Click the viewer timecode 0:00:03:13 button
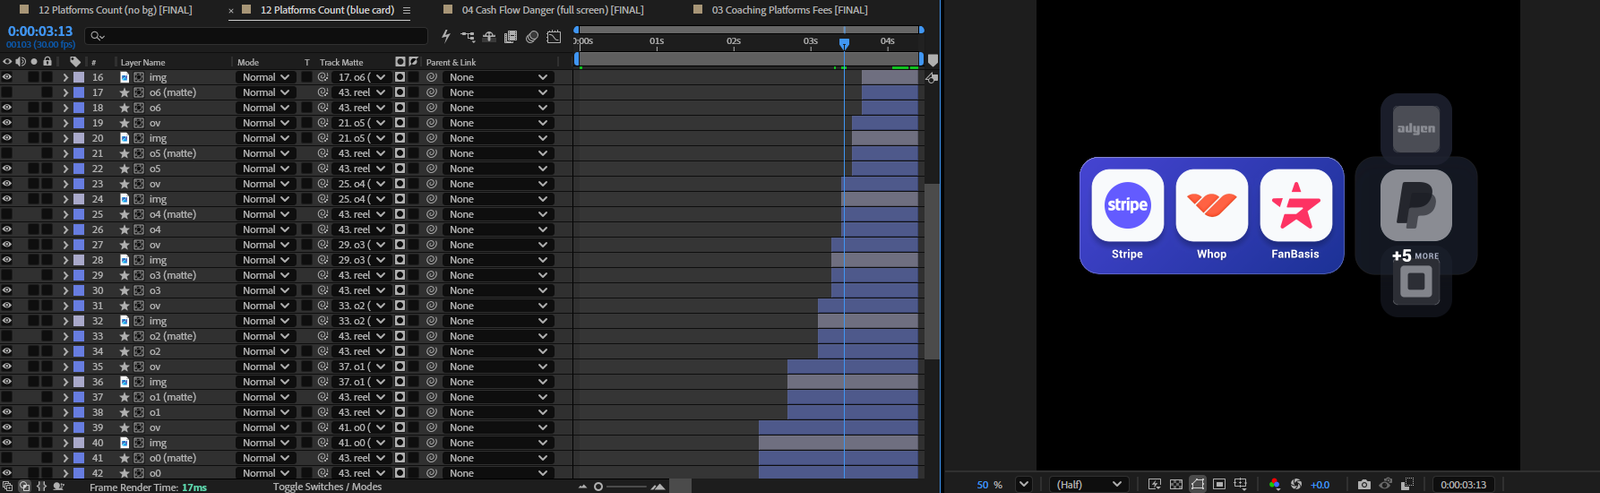Viewport: 1600px width, 493px height. pyautogui.click(x=1464, y=484)
